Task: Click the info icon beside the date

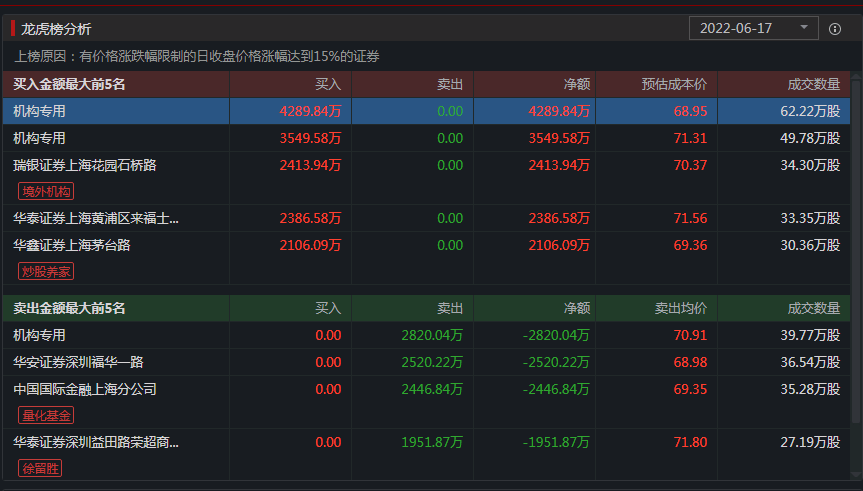Action: pos(835,29)
